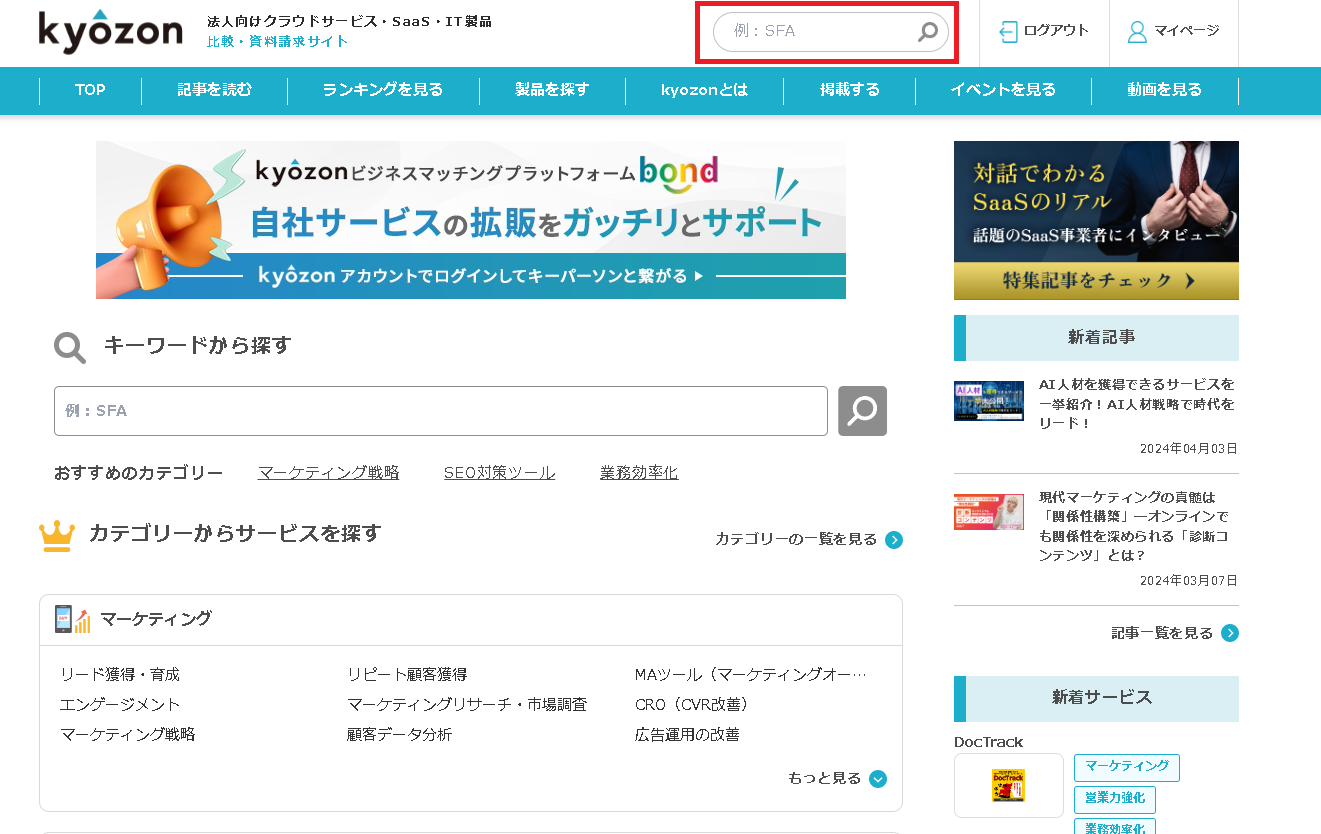Open カテゴリーの一覧を見る link
Screen dimensions: 1321x834
coord(796,540)
